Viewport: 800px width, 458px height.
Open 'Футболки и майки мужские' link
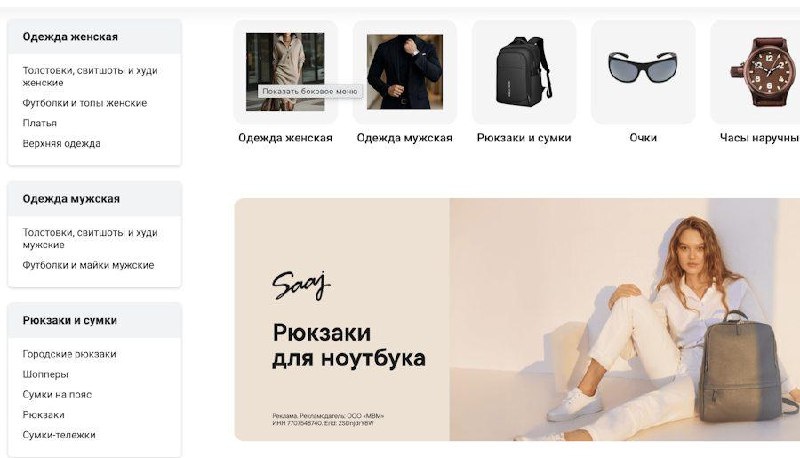88,265
